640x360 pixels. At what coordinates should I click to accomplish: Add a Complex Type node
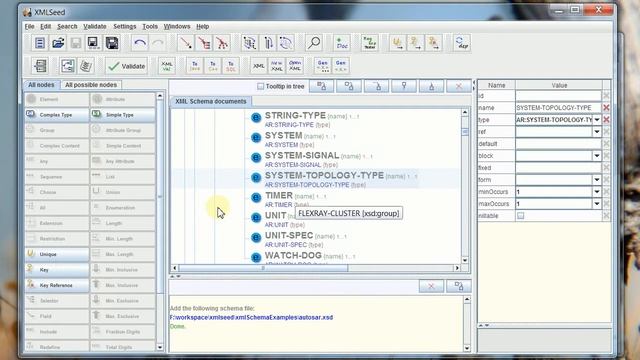[x=57, y=115]
